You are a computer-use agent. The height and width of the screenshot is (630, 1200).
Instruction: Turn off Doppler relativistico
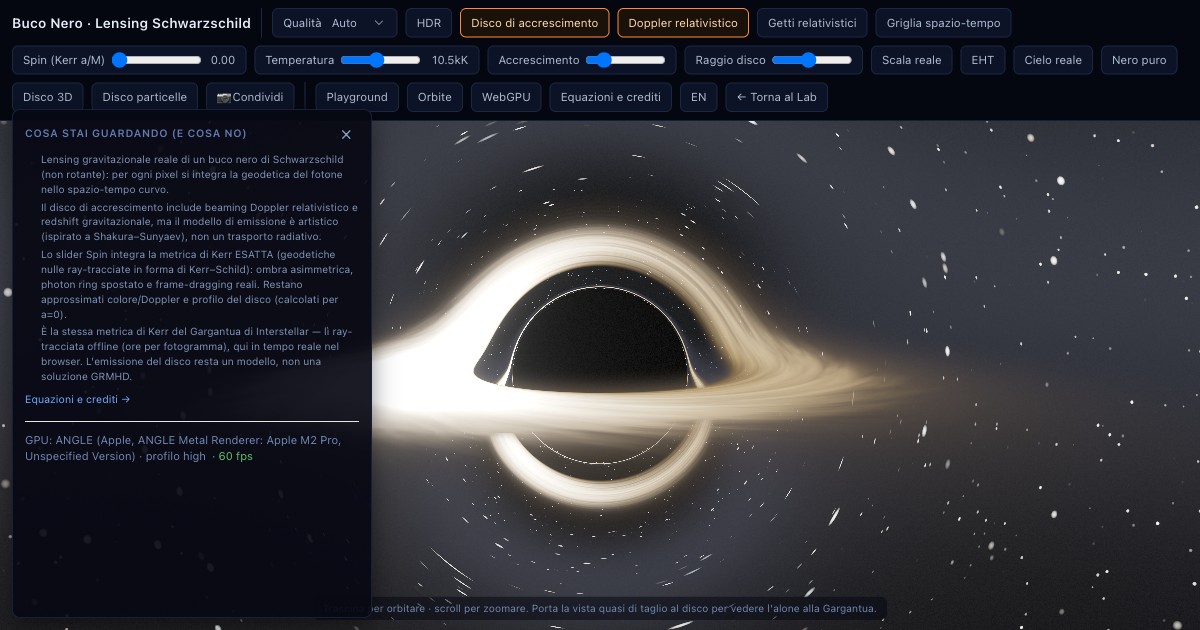(683, 22)
